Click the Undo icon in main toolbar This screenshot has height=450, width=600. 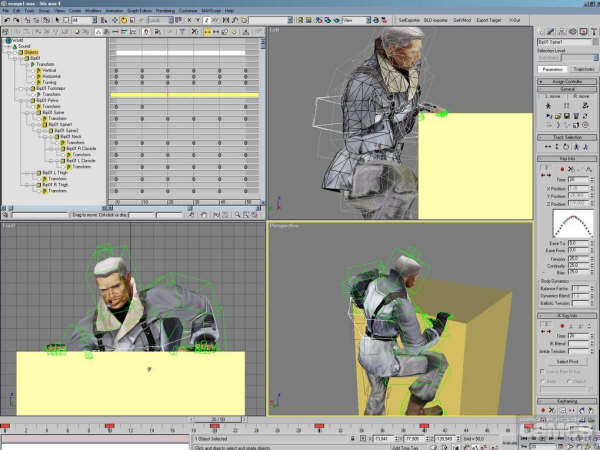point(7,20)
